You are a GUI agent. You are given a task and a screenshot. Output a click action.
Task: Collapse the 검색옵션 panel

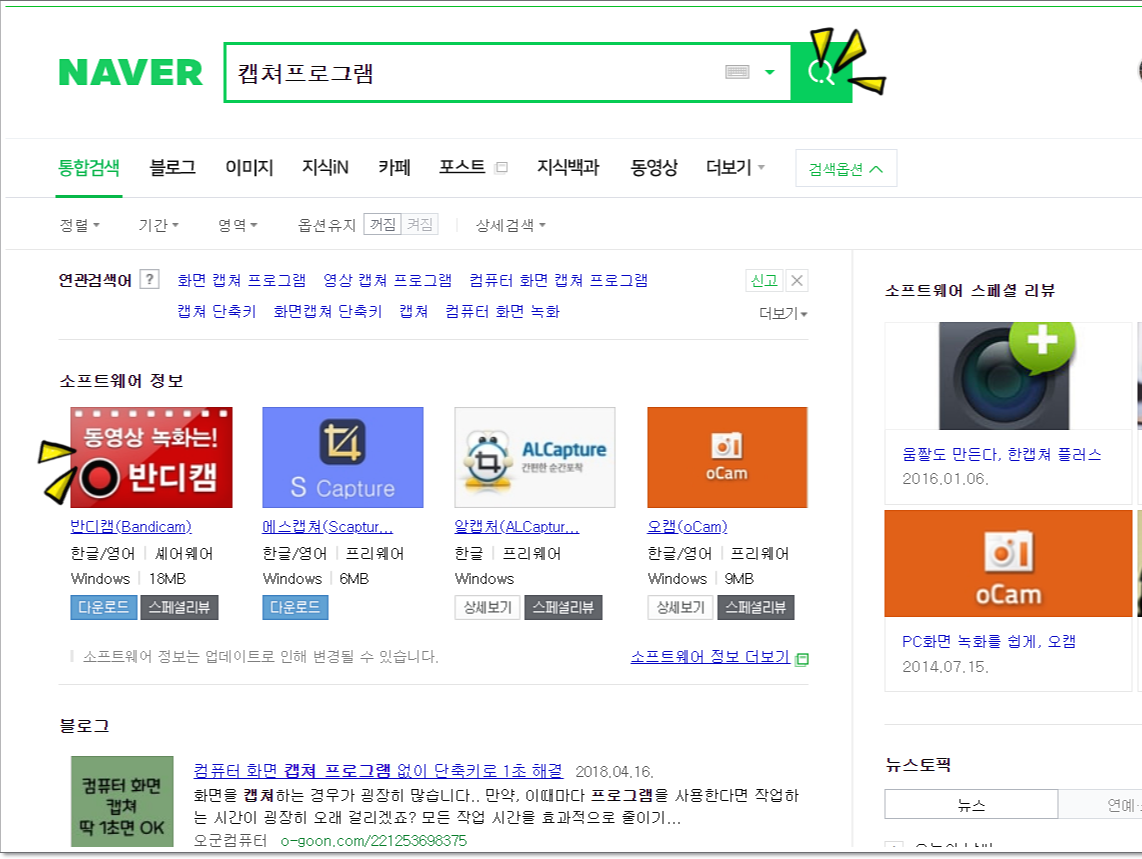tap(846, 168)
